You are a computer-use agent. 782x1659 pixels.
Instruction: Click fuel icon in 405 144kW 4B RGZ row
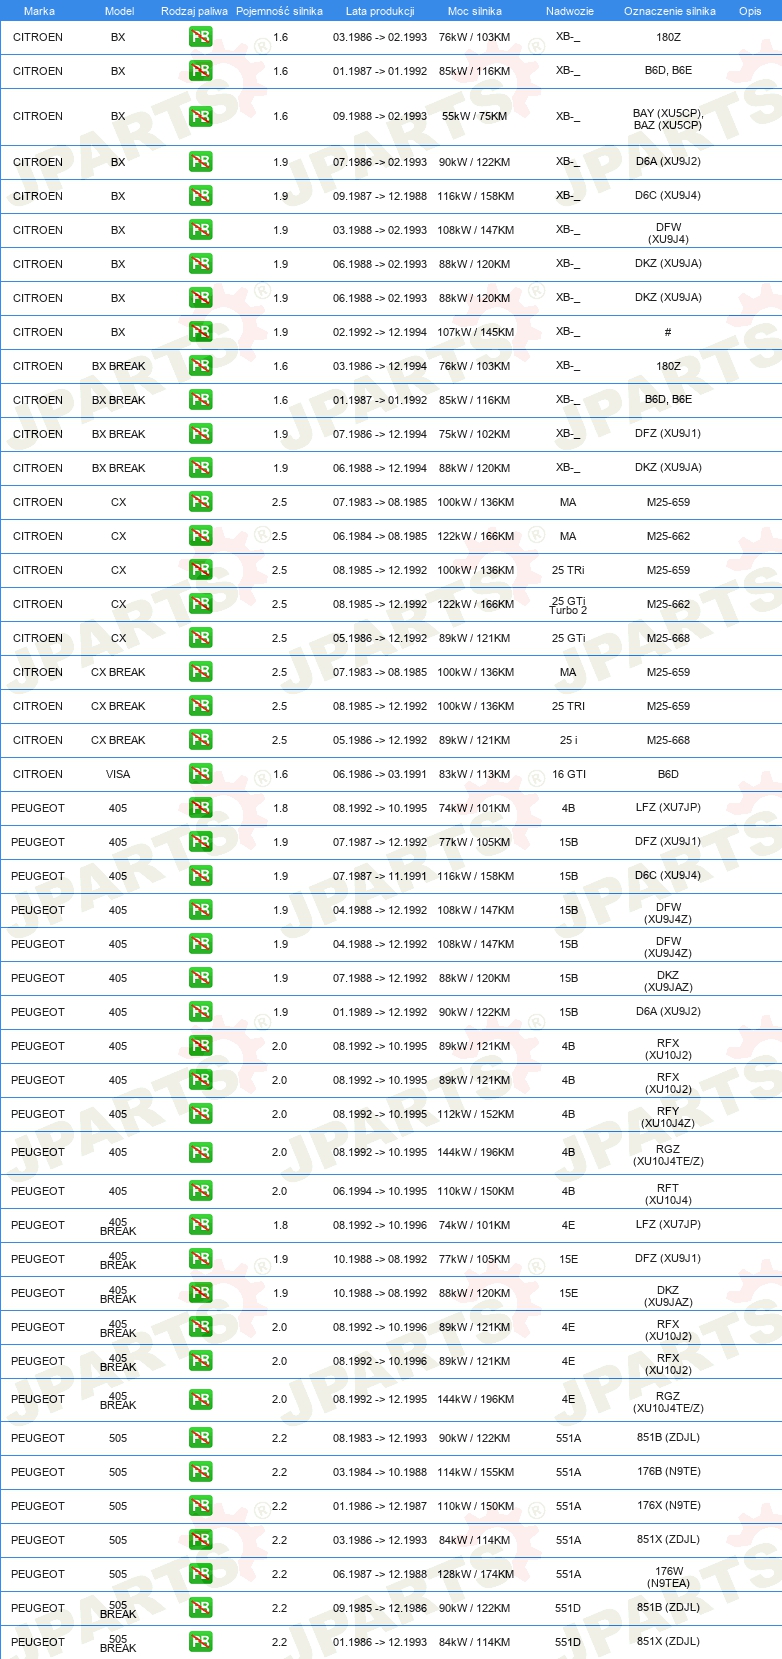(200, 1152)
